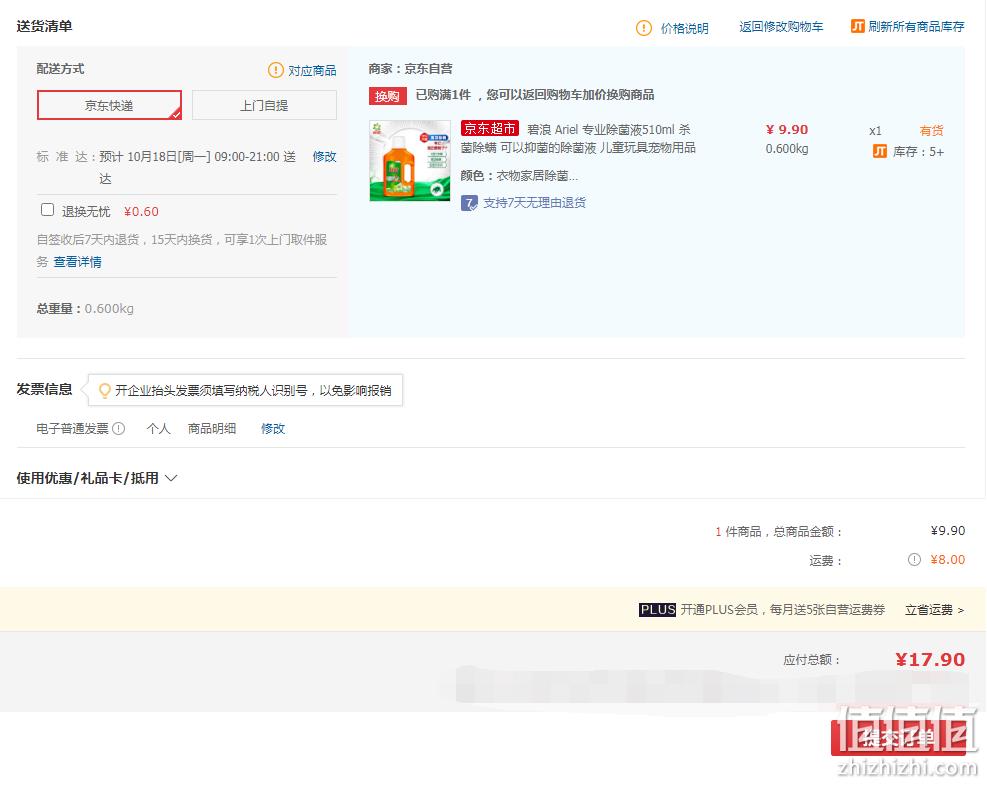Open the 价格说明 link

tap(684, 28)
